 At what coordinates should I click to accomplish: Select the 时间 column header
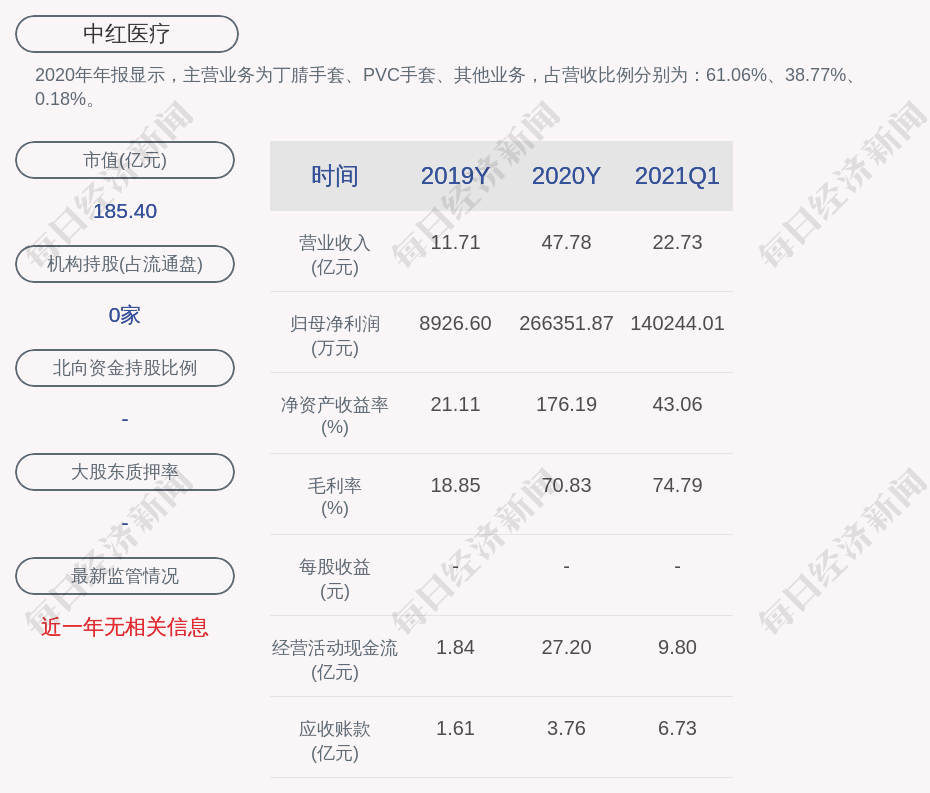(x=334, y=176)
